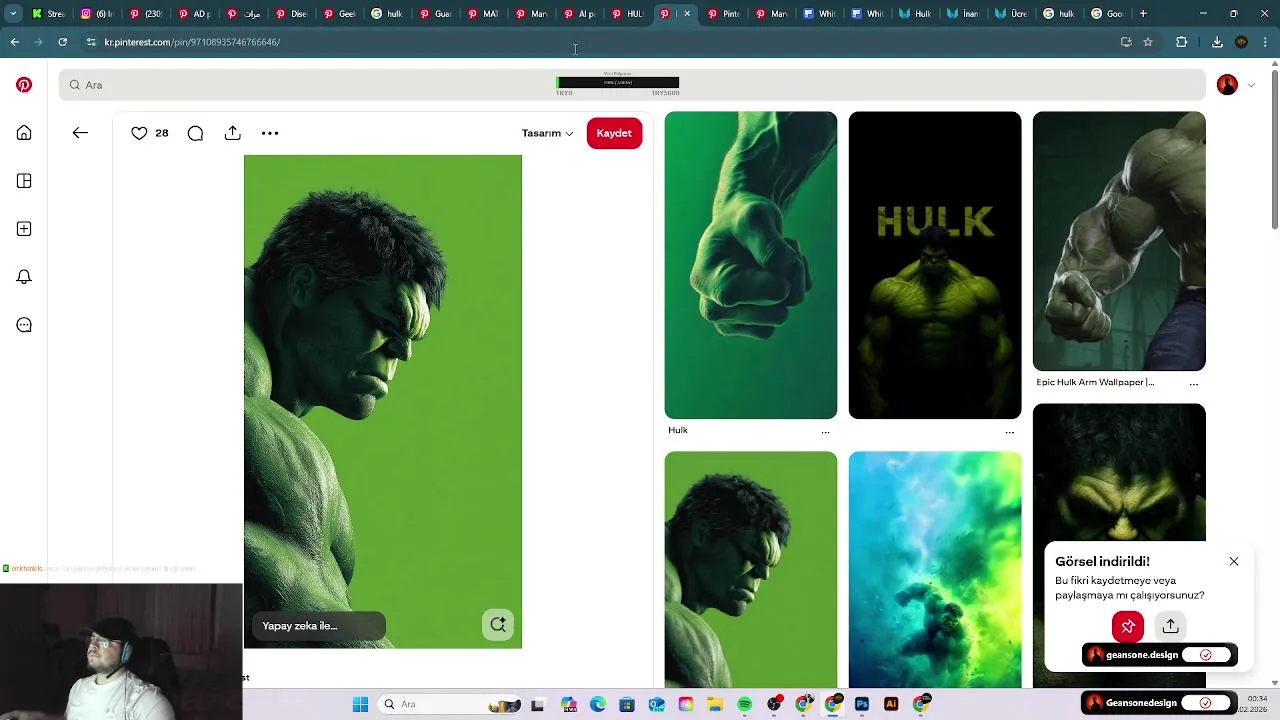The height and width of the screenshot is (720, 1280).
Task: Expand the account chevron beside the avatar
Action: [1252, 85]
